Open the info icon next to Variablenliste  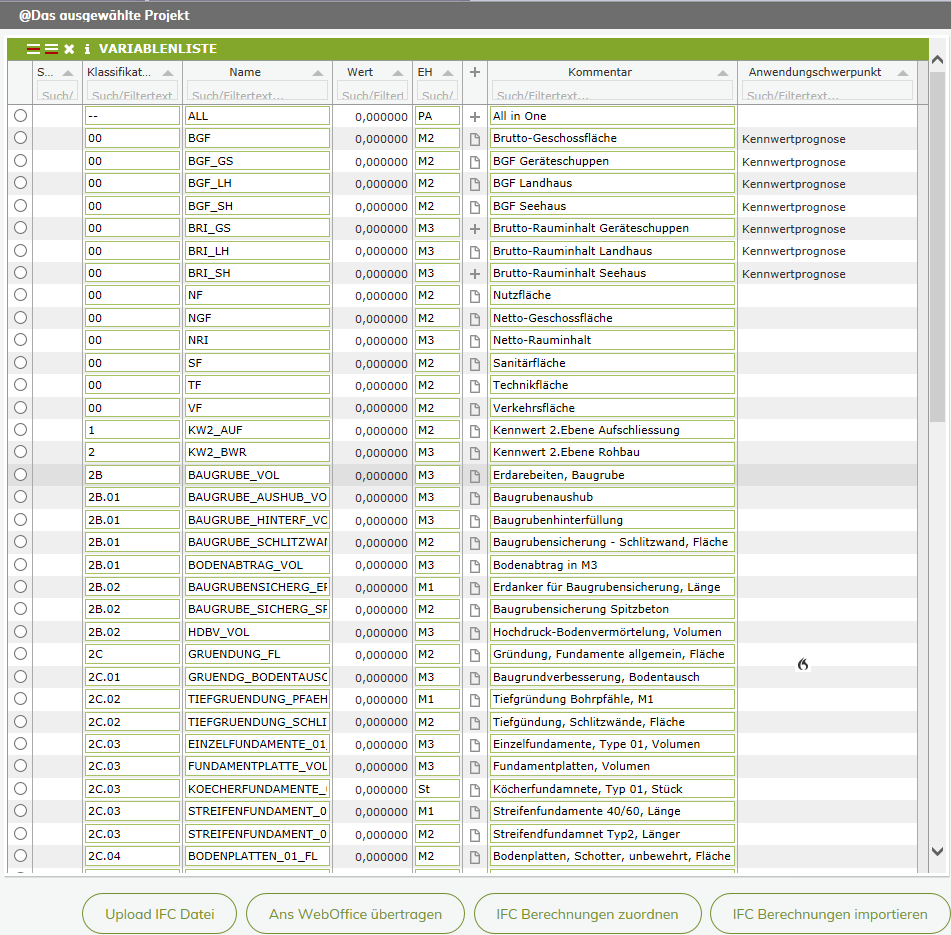pos(87,49)
